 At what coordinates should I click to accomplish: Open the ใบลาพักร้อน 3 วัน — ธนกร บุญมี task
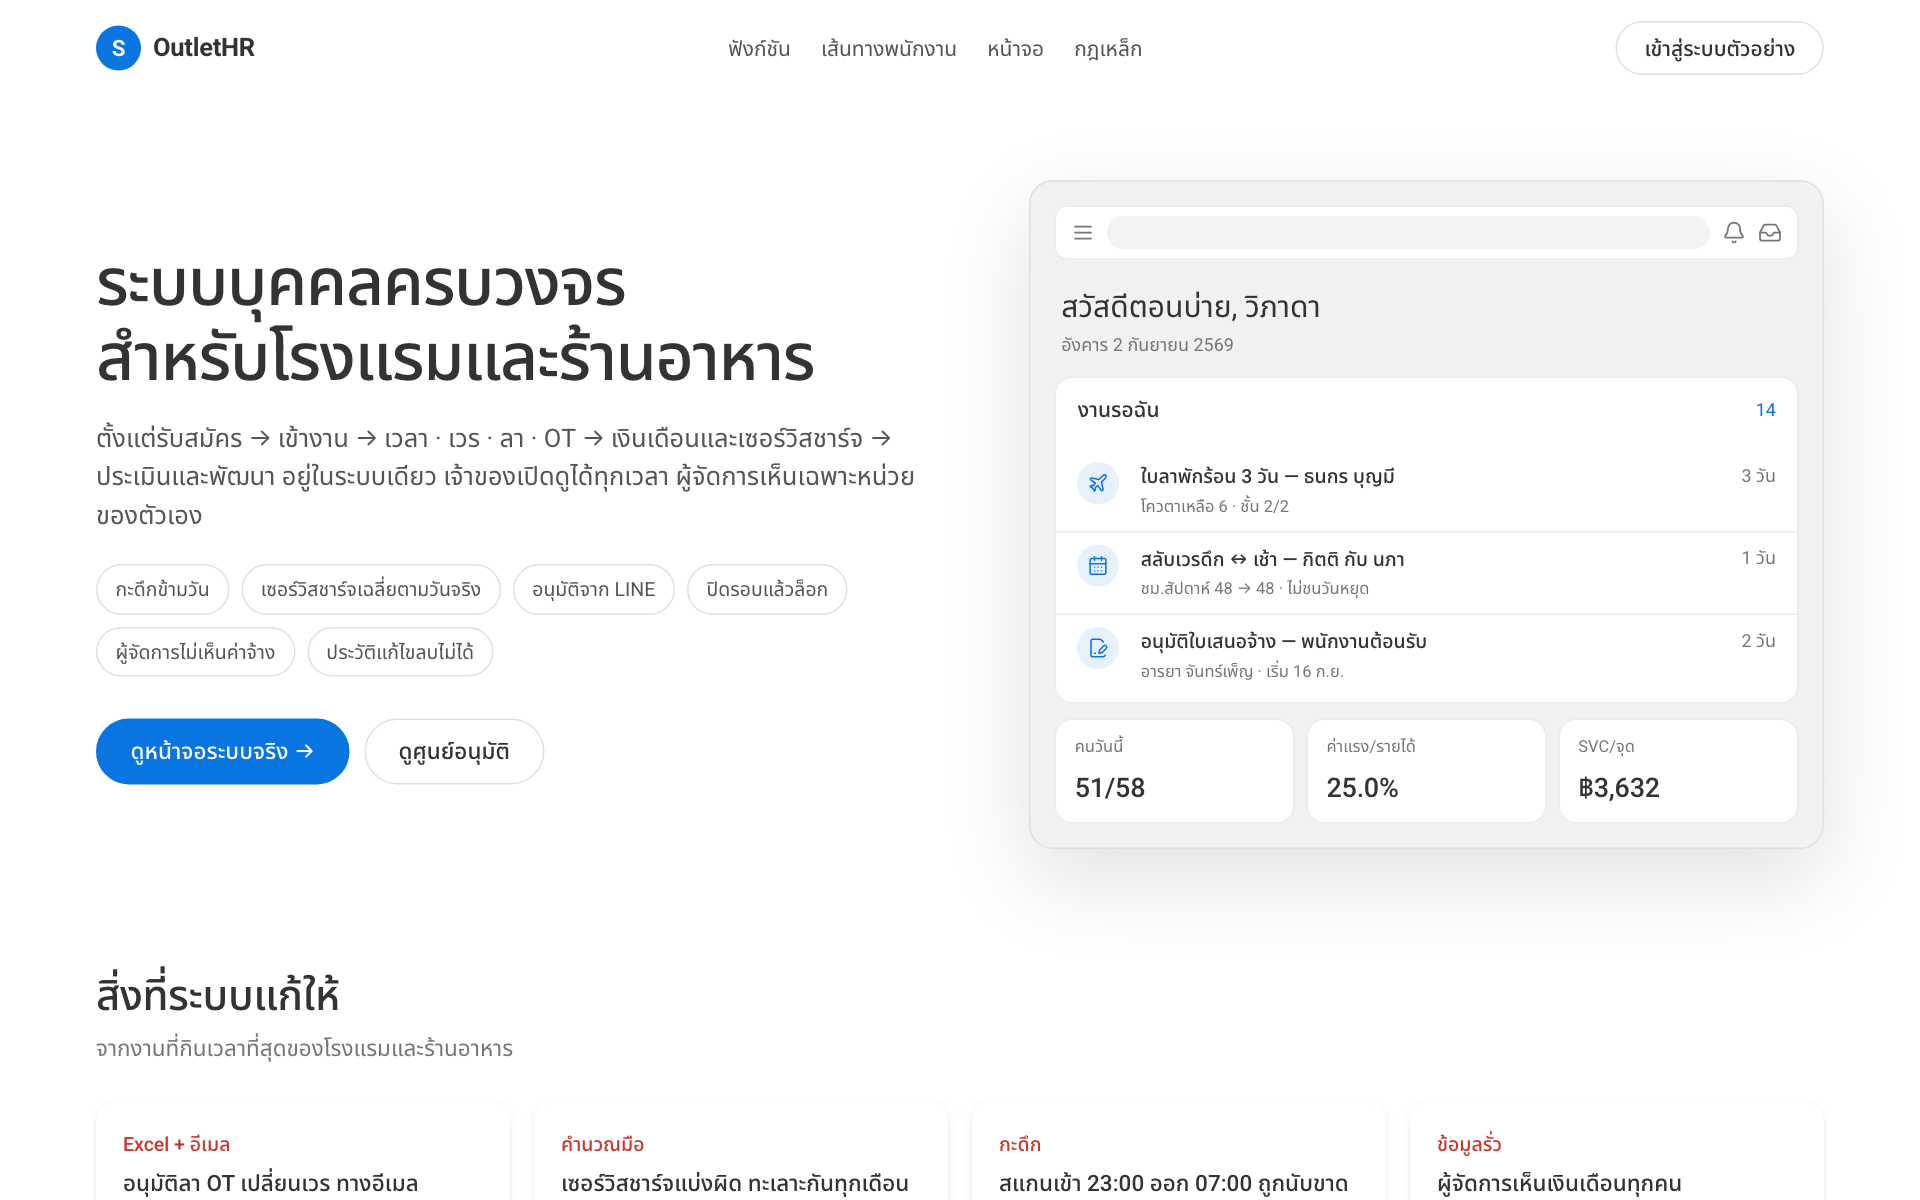[1426, 490]
